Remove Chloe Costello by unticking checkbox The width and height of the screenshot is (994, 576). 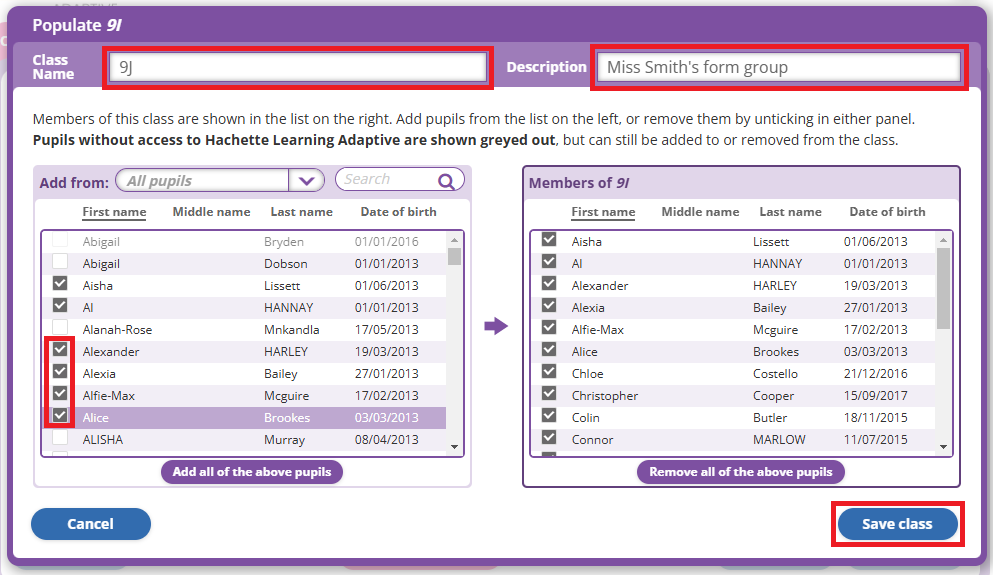tap(549, 372)
